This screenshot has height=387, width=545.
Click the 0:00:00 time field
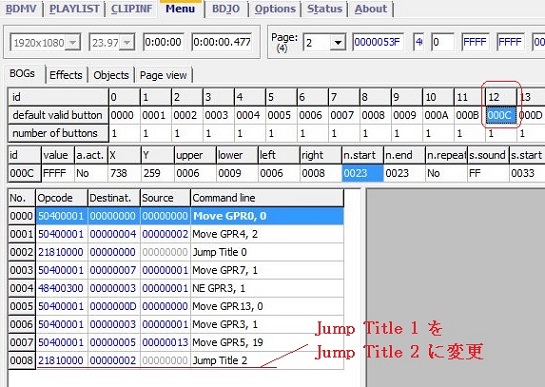163,42
